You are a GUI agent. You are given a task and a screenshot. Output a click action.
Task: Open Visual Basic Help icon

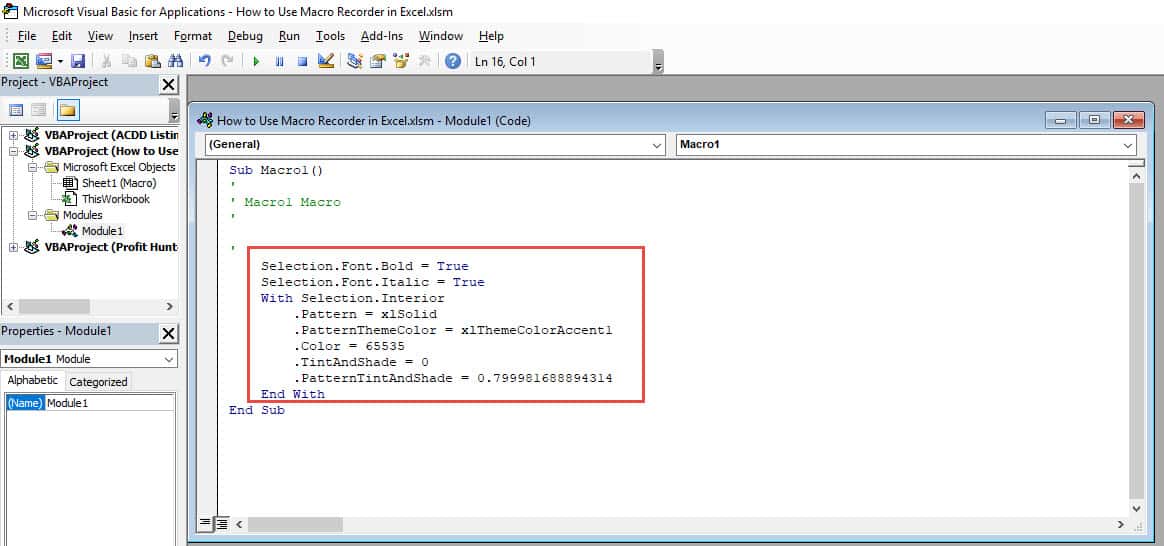(453, 62)
